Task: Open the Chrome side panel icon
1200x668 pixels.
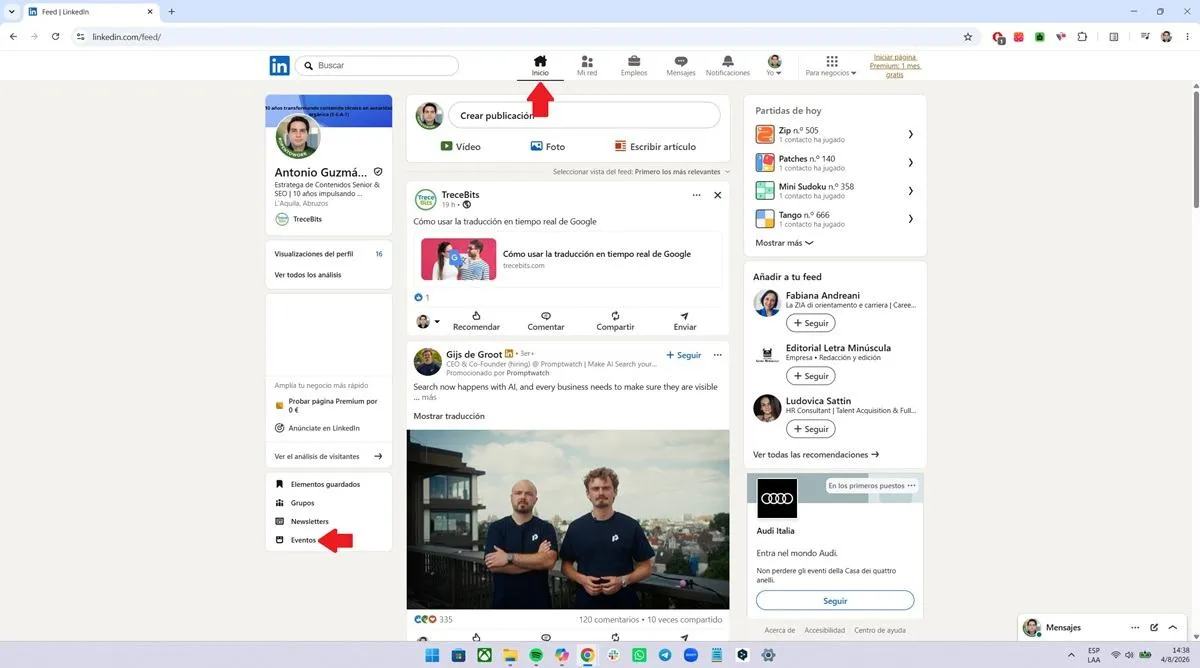Action: [x=1114, y=37]
